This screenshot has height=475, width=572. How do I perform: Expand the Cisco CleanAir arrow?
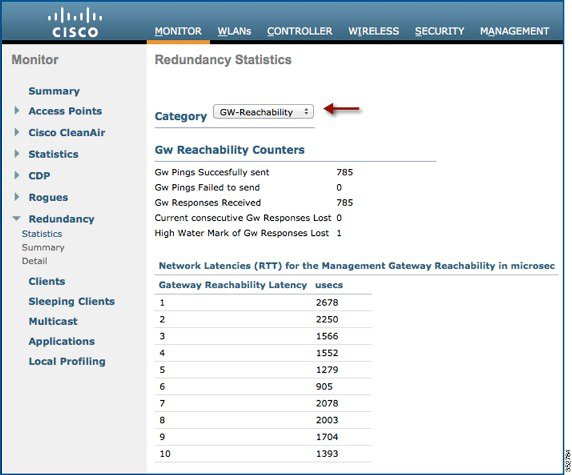click(17, 132)
